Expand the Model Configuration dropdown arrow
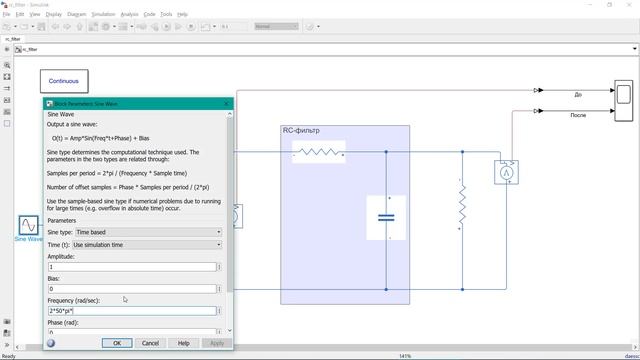640x360 pixels. [114, 27]
